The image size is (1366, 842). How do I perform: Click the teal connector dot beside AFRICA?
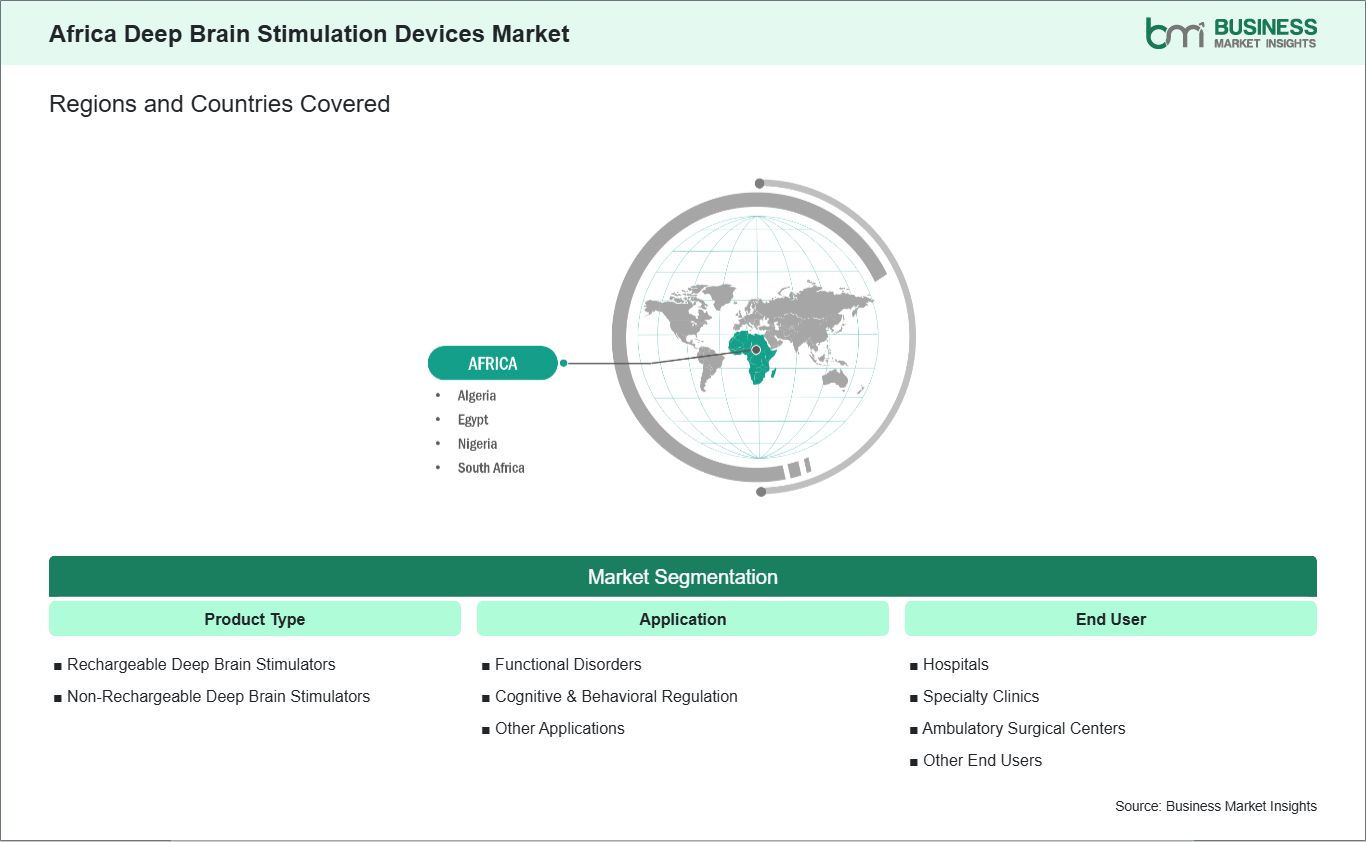pyautogui.click(x=564, y=363)
